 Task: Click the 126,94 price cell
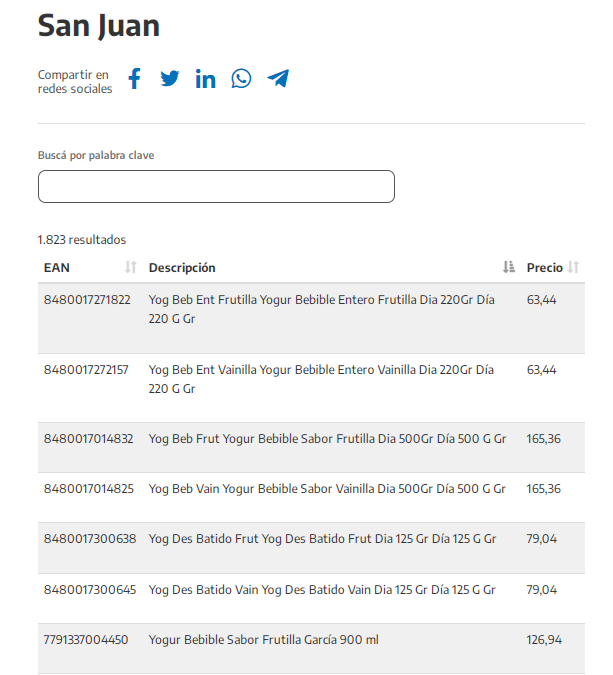pyautogui.click(x=543, y=640)
